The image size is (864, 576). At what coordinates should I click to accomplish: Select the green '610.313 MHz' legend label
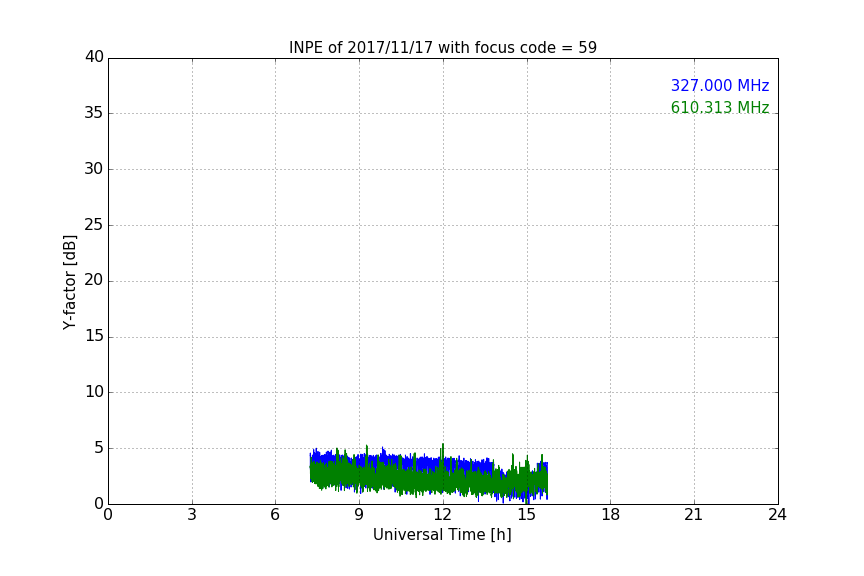pos(720,107)
